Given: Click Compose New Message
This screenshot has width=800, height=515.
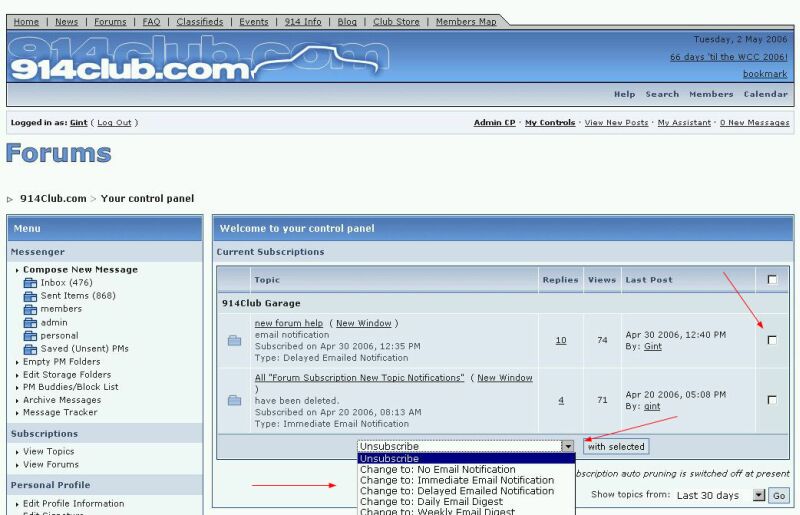Looking at the screenshot, I should [x=80, y=269].
